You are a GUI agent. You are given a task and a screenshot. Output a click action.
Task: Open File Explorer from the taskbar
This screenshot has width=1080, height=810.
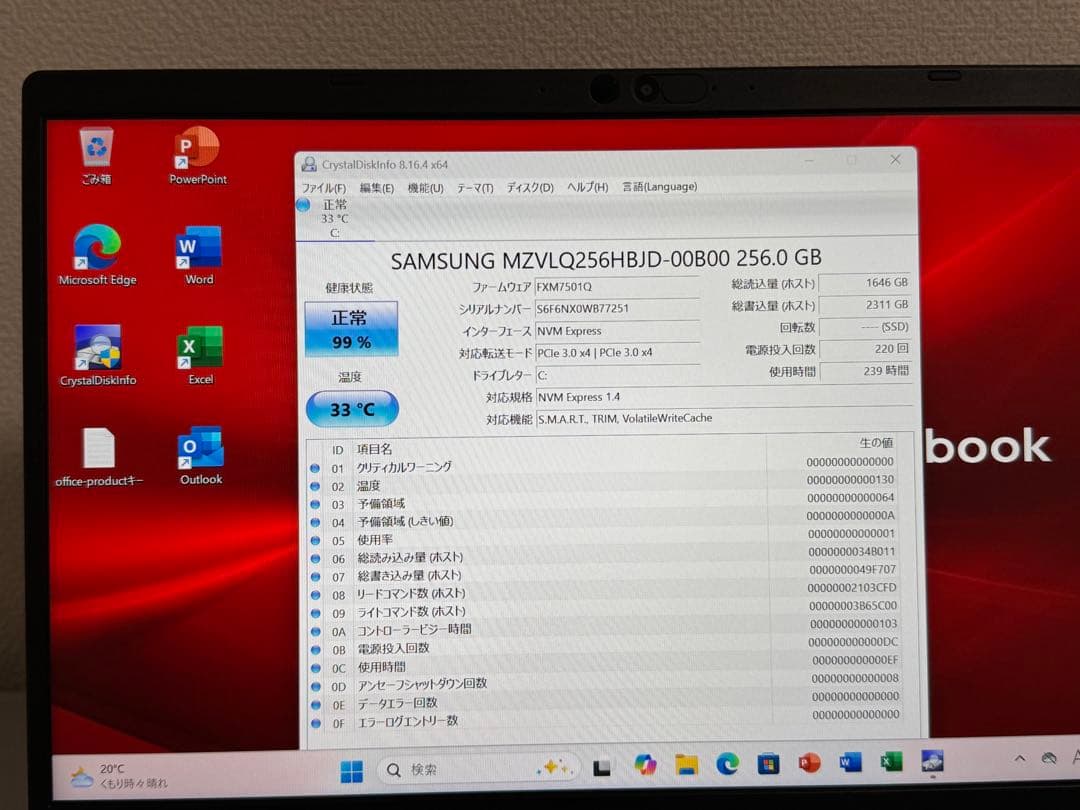(686, 768)
